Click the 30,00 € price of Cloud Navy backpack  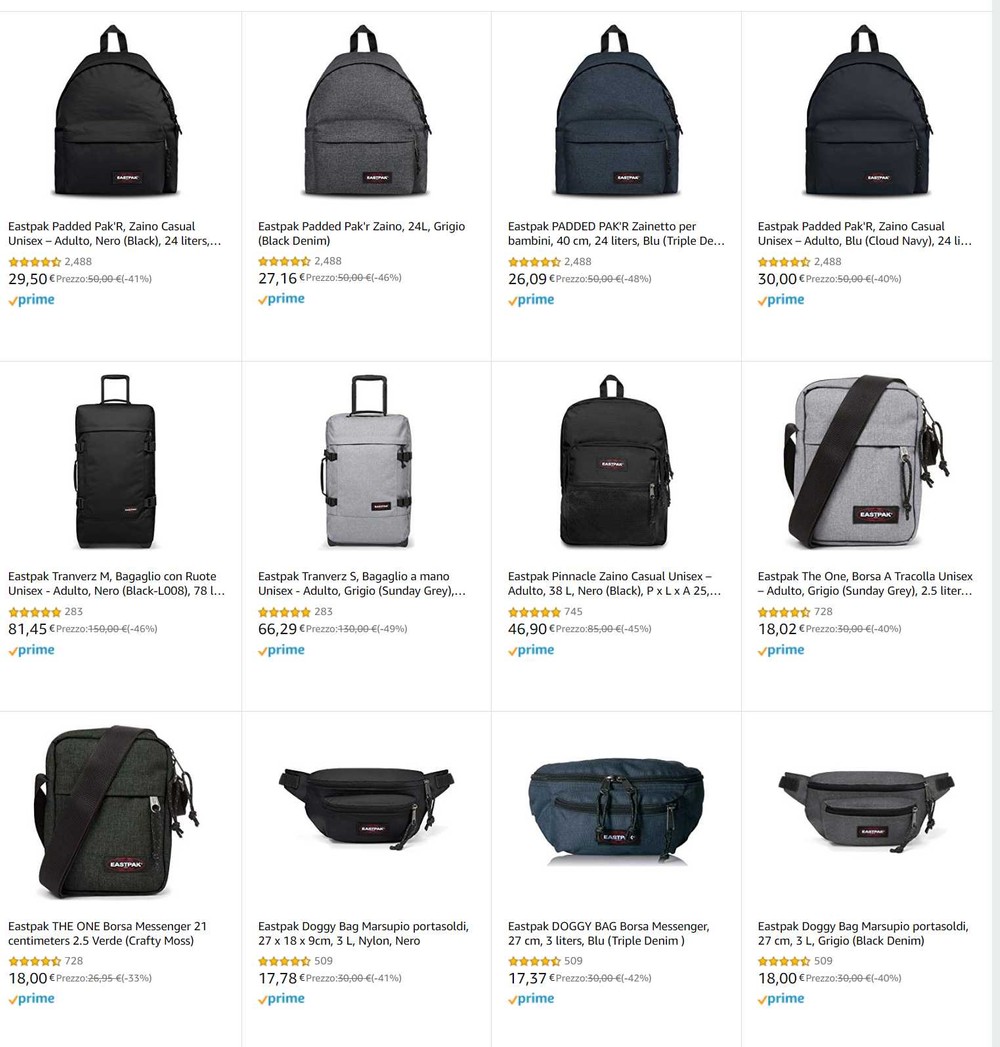pyautogui.click(x=777, y=279)
